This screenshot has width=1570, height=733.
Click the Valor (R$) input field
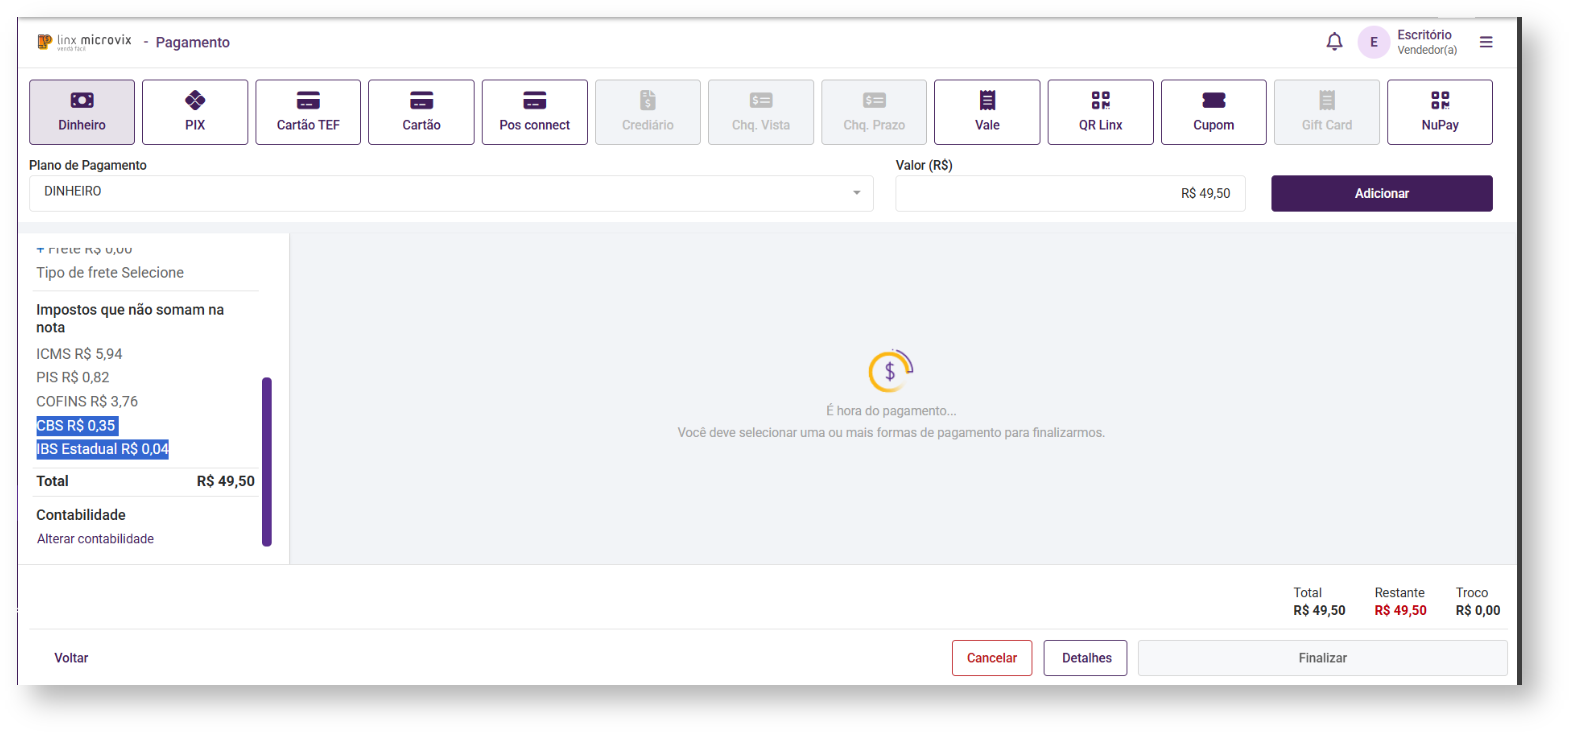[1069, 193]
